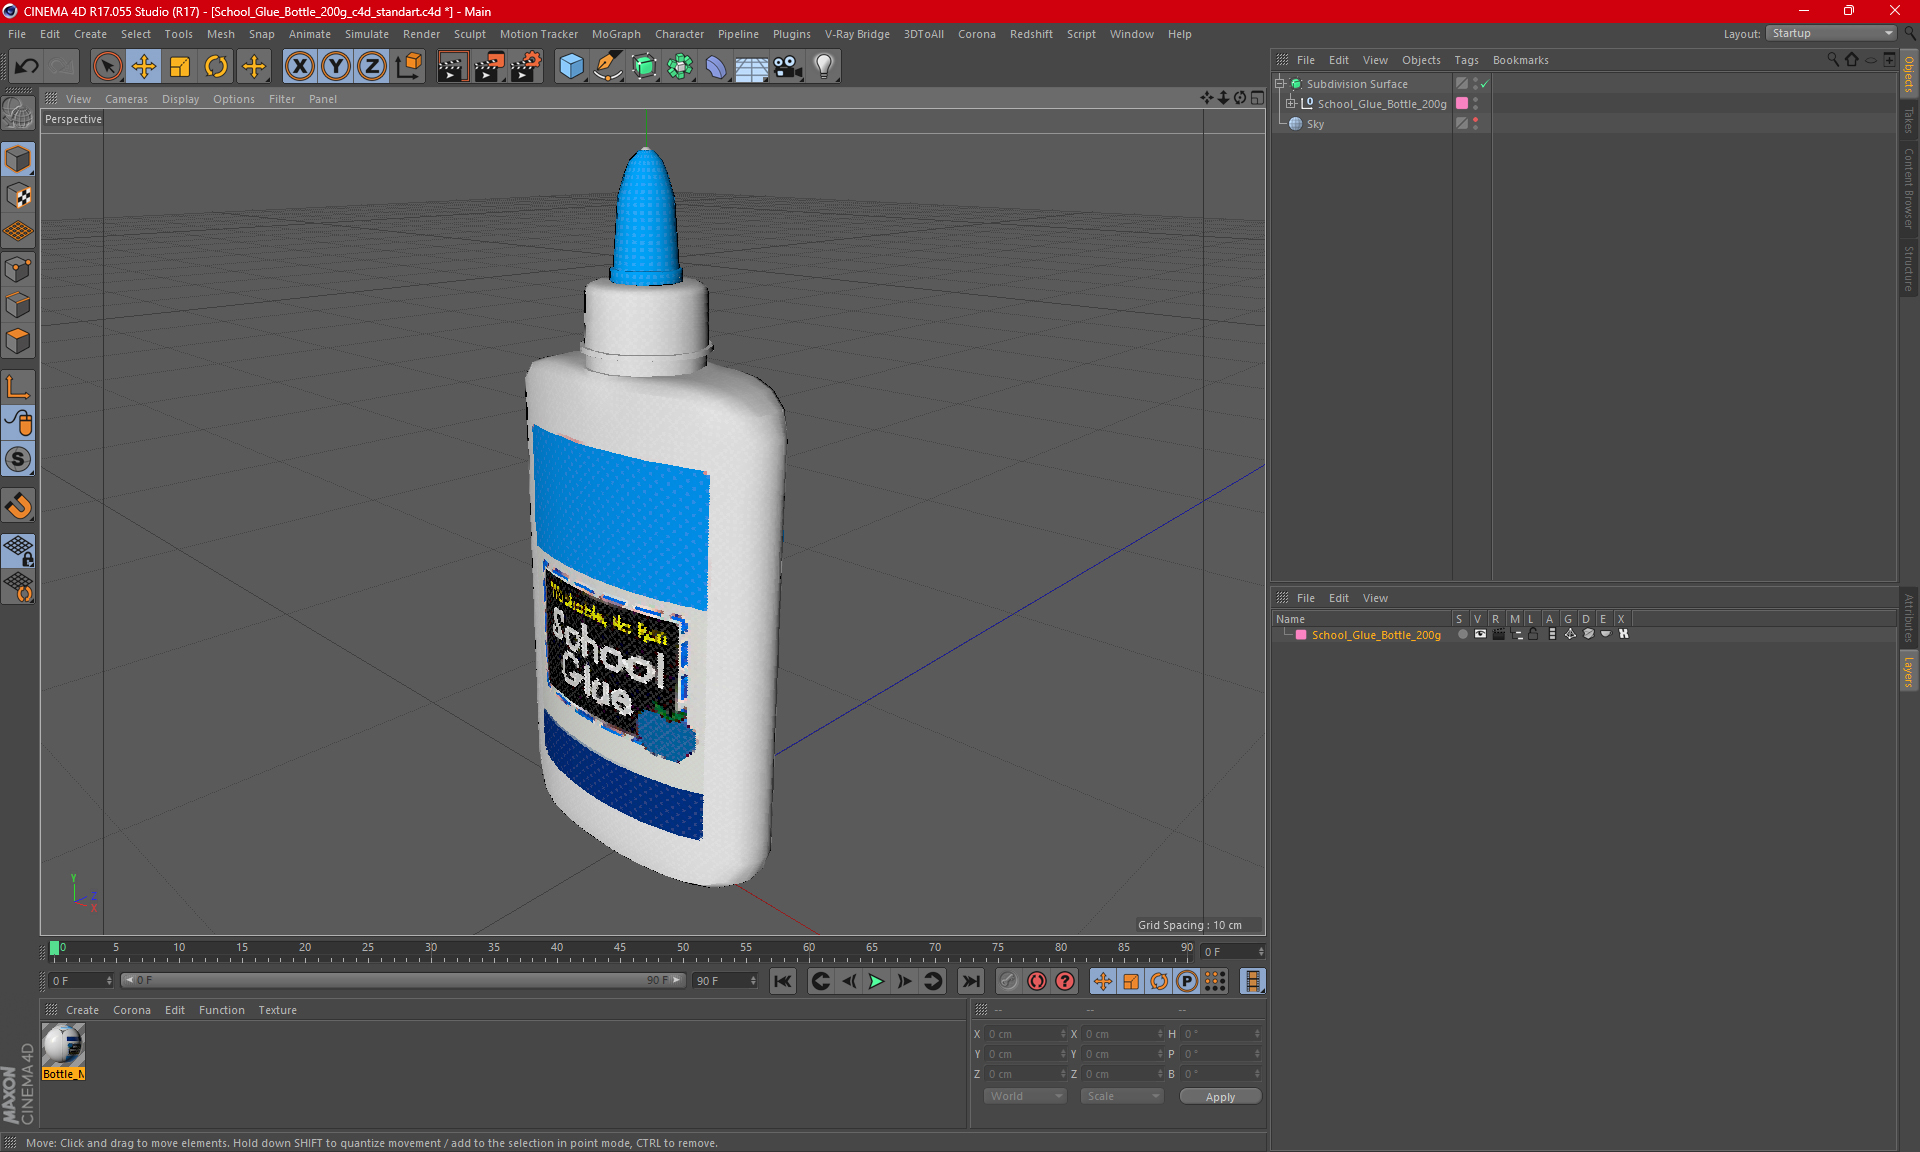Toggle layer Render icon
Screen dimensions: 1920x1152
1498,634
